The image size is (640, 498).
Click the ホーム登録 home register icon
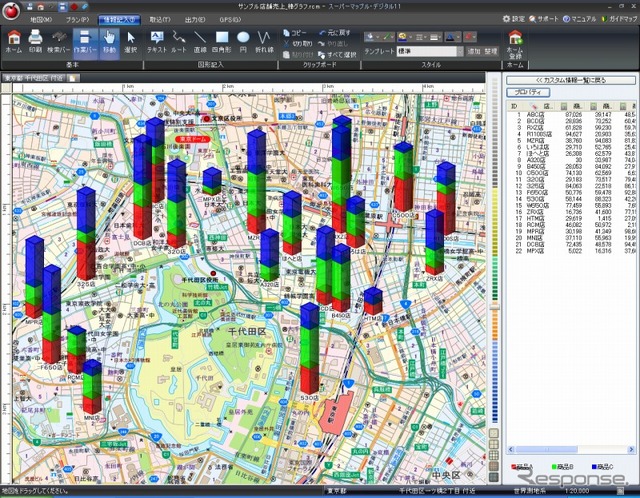[515, 44]
